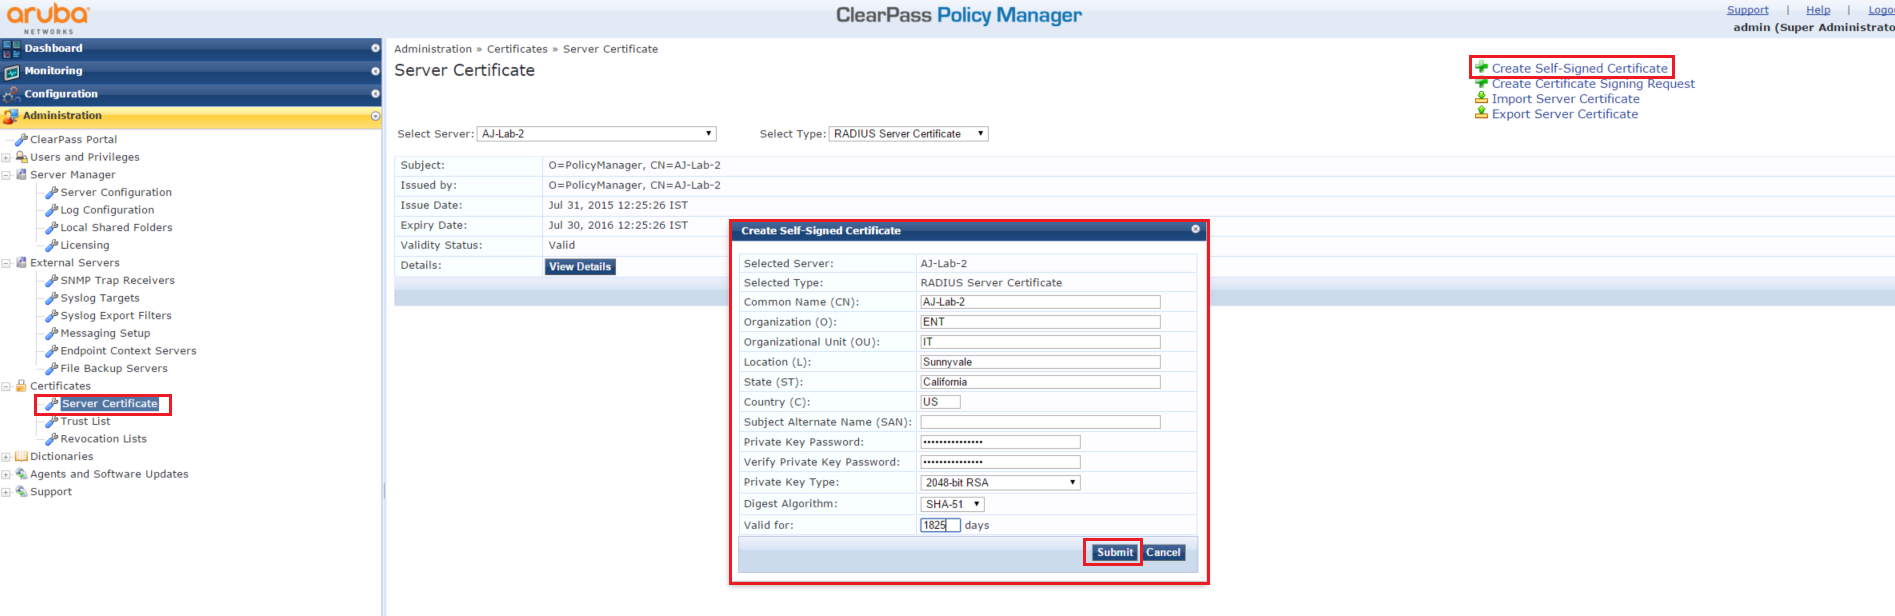The image size is (1895, 616).
Task: Click Import Server Certificate link
Action: point(1565,99)
